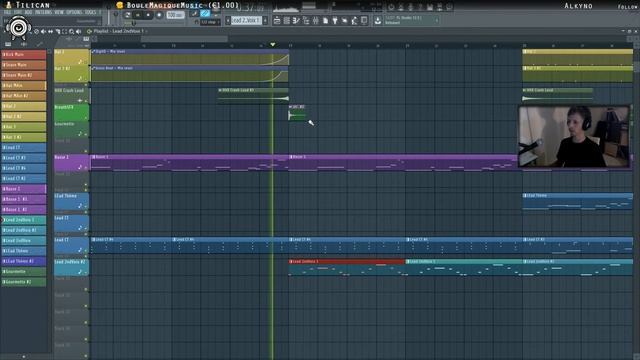Mute the LEad Thème track

[86, 207]
